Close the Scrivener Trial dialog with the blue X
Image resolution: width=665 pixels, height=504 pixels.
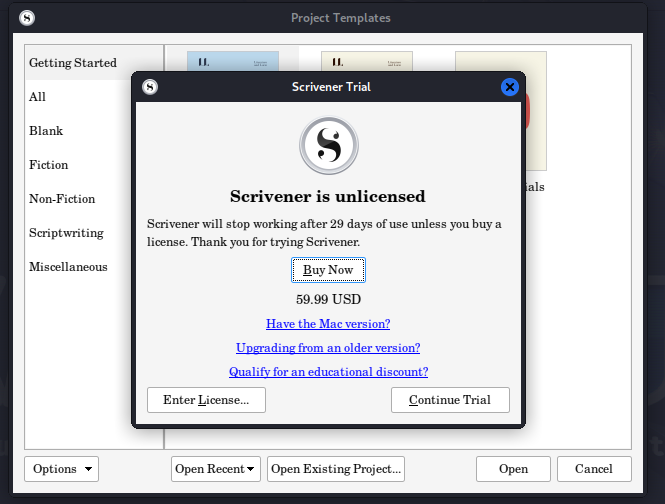point(510,87)
